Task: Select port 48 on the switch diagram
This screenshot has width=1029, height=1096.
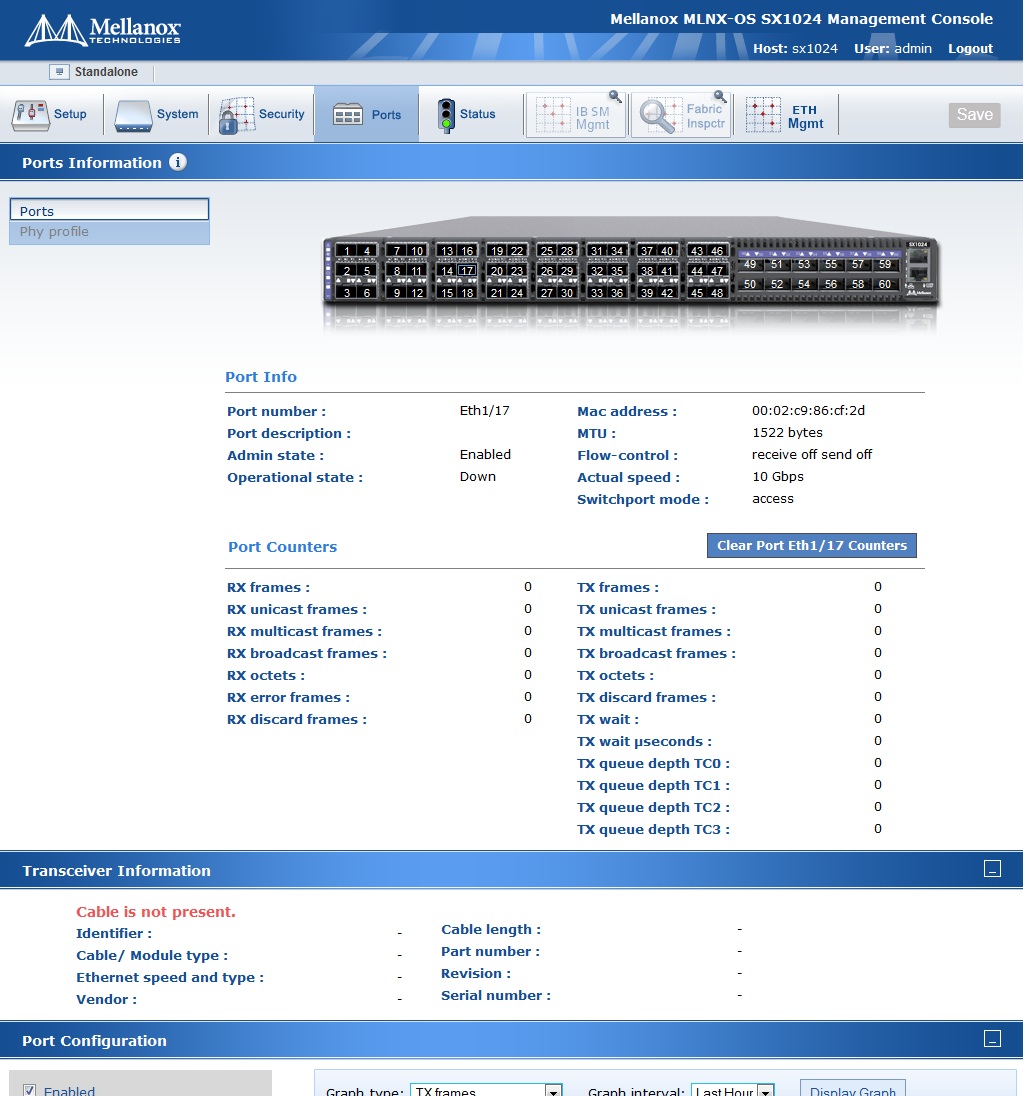Action: tap(717, 292)
